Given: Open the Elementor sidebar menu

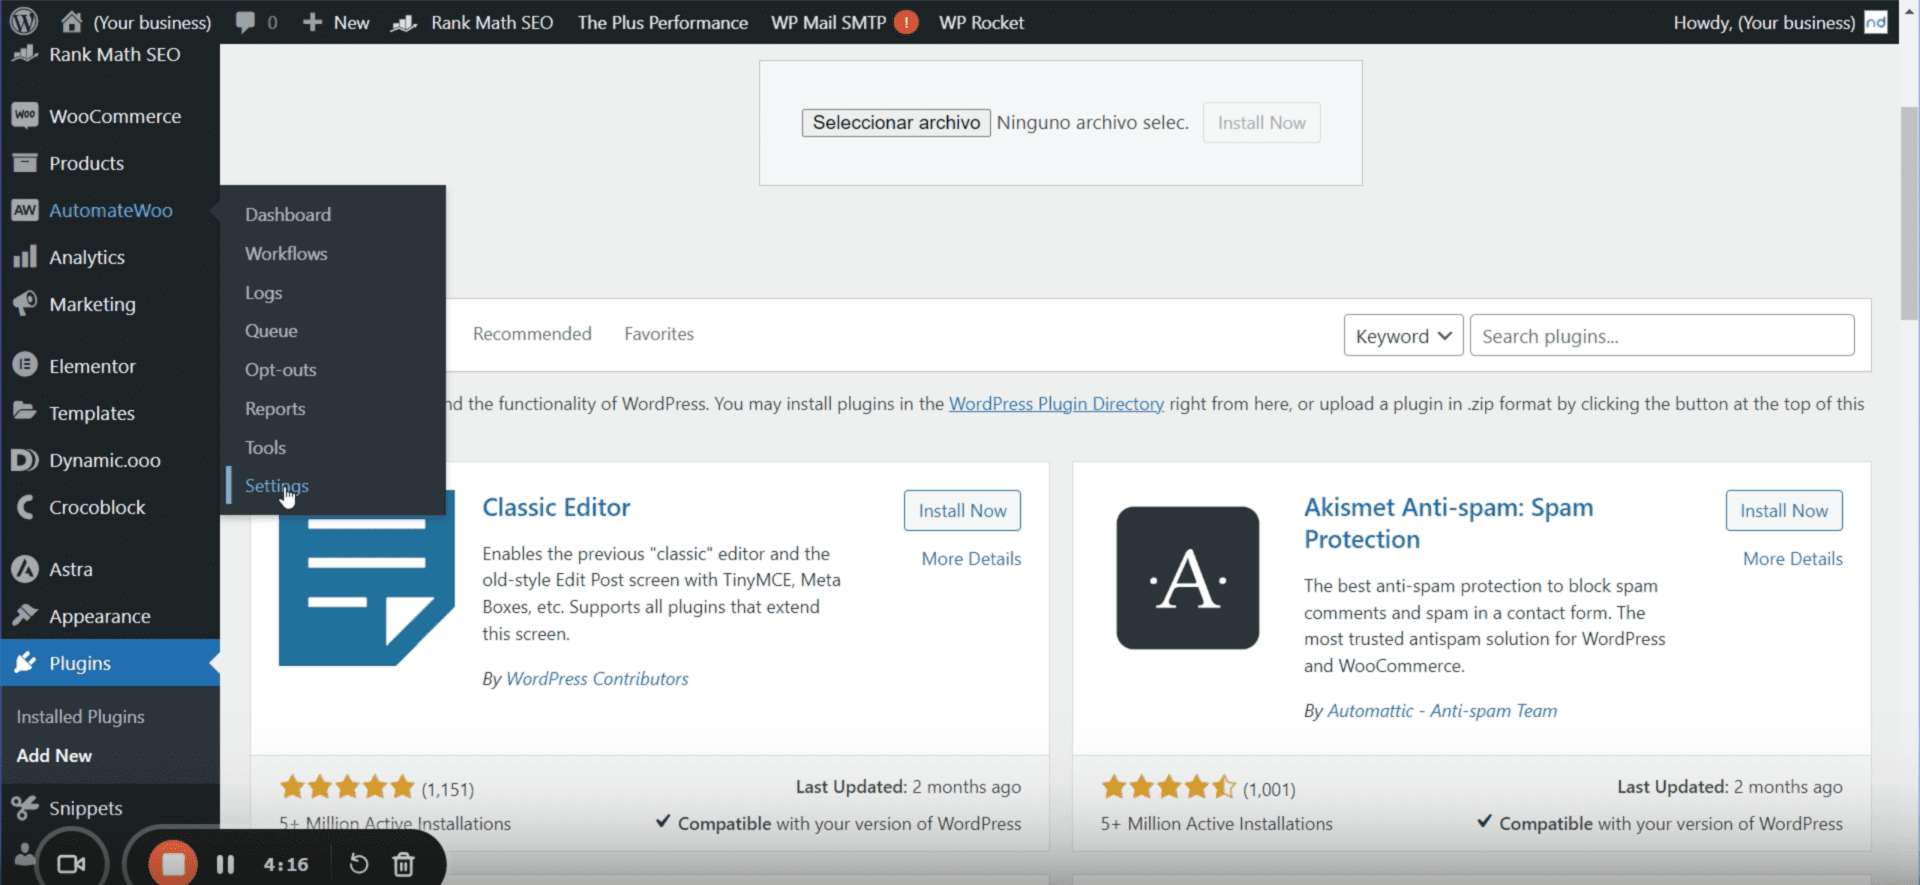Looking at the screenshot, I should [x=91, y=366].
